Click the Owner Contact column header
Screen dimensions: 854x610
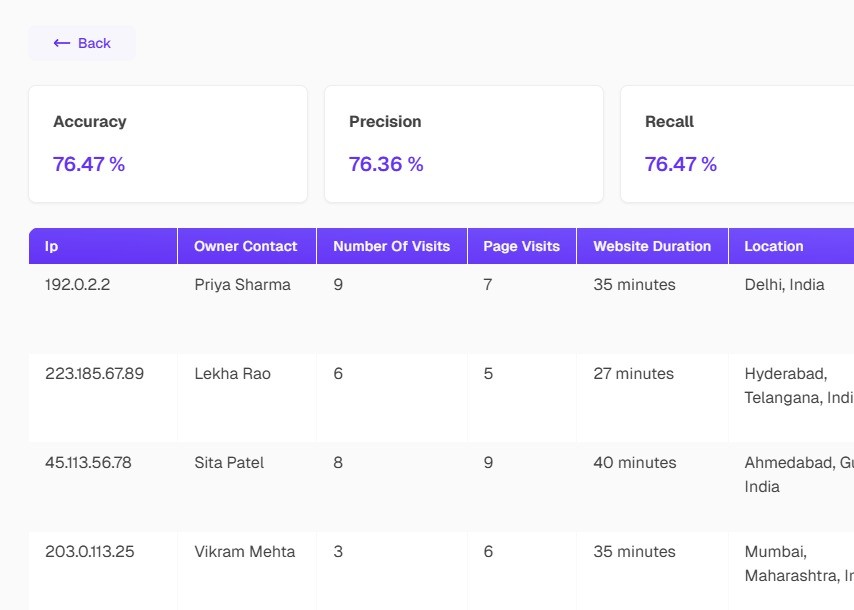coord(247,246)
